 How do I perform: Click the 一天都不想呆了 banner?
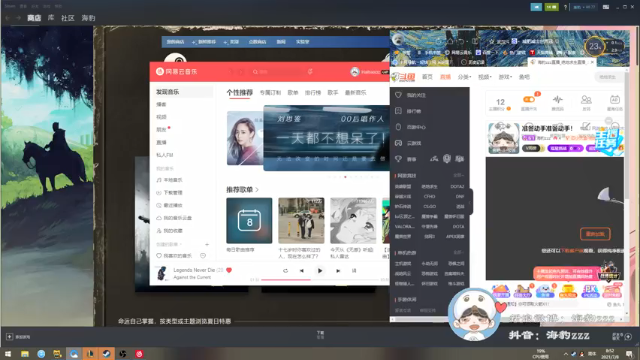(327, 138)
